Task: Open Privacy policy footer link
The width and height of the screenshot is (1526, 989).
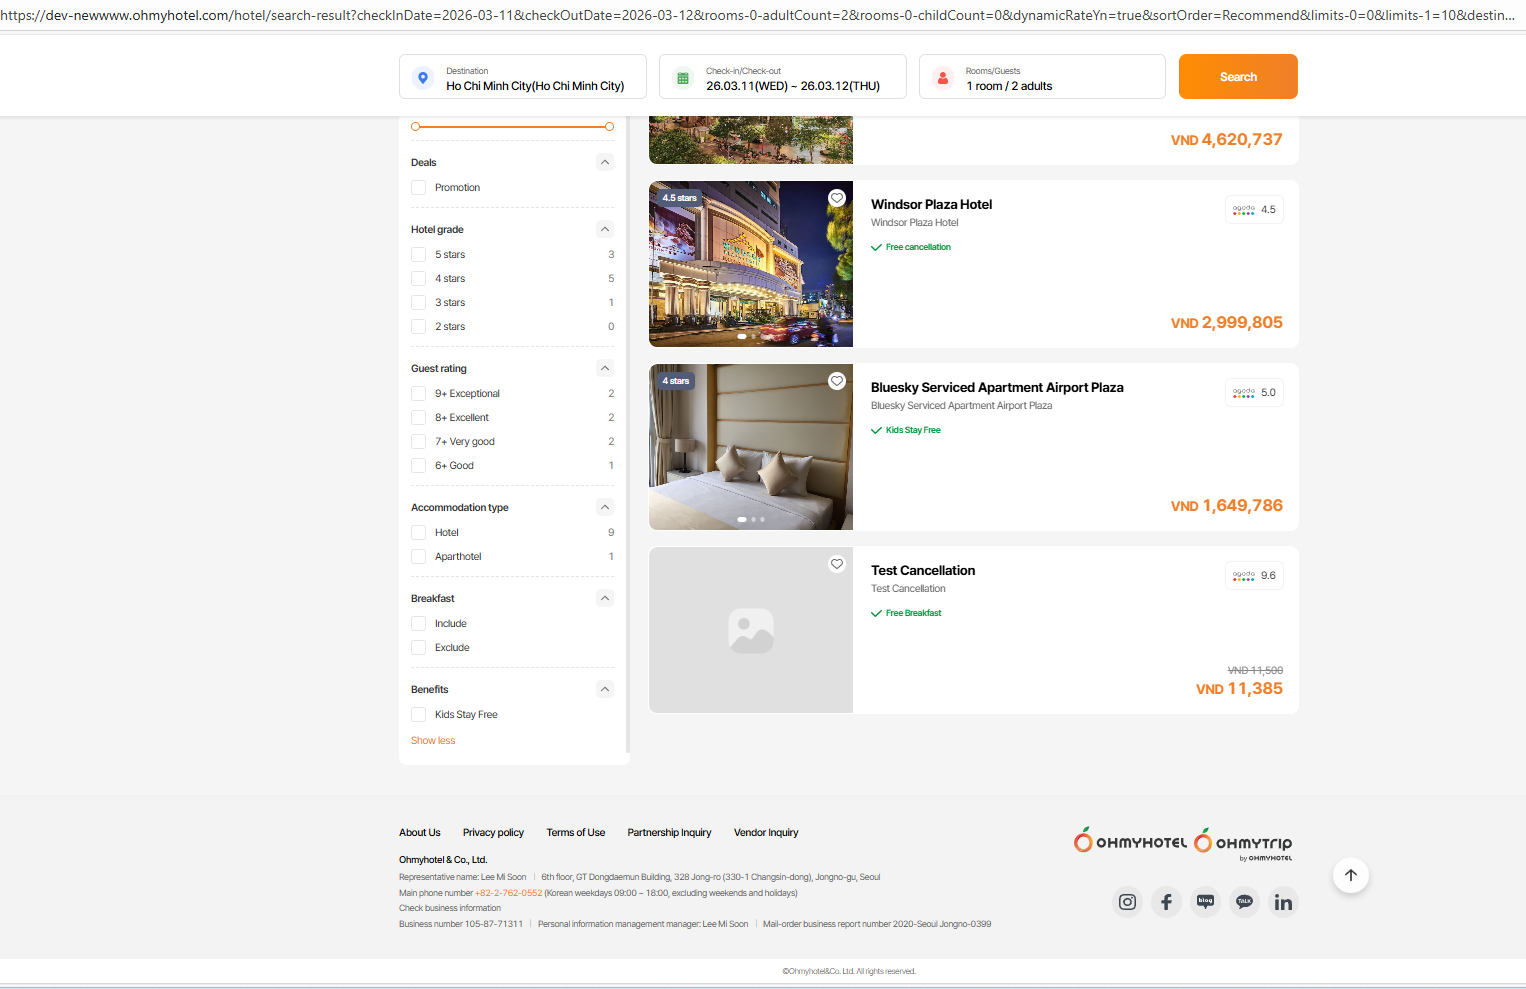Action: pyautogui.click(x=493, y=833)
